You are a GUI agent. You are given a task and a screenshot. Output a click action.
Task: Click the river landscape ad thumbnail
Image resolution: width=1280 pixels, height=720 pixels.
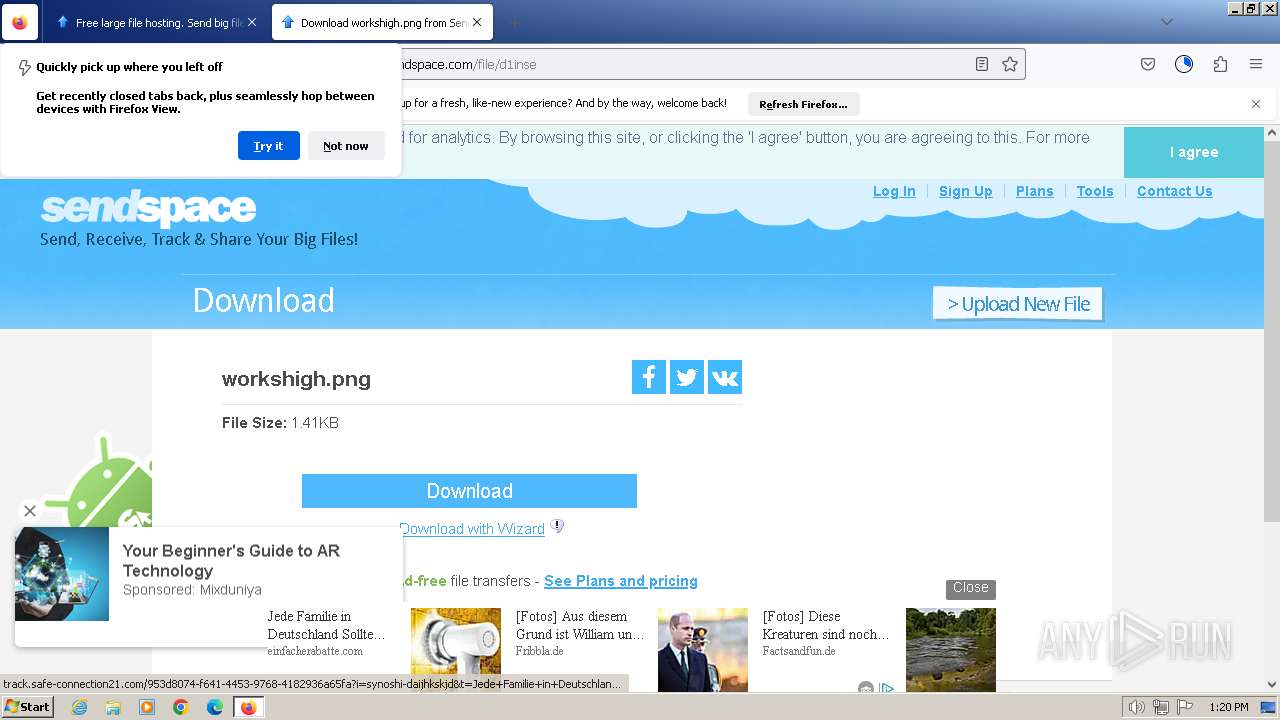[951, 650]
